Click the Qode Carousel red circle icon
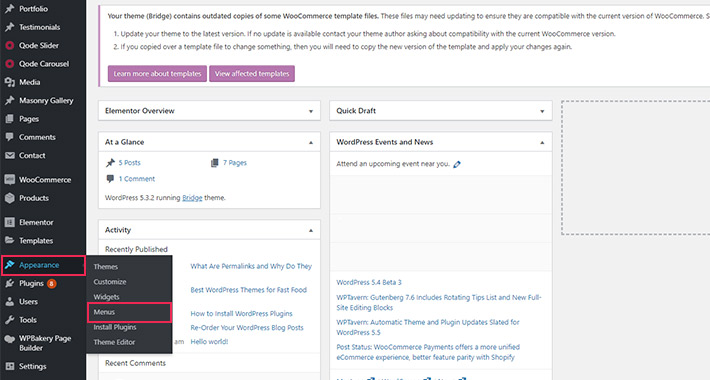This screenshot has width=710, height=380. (10, 64)
